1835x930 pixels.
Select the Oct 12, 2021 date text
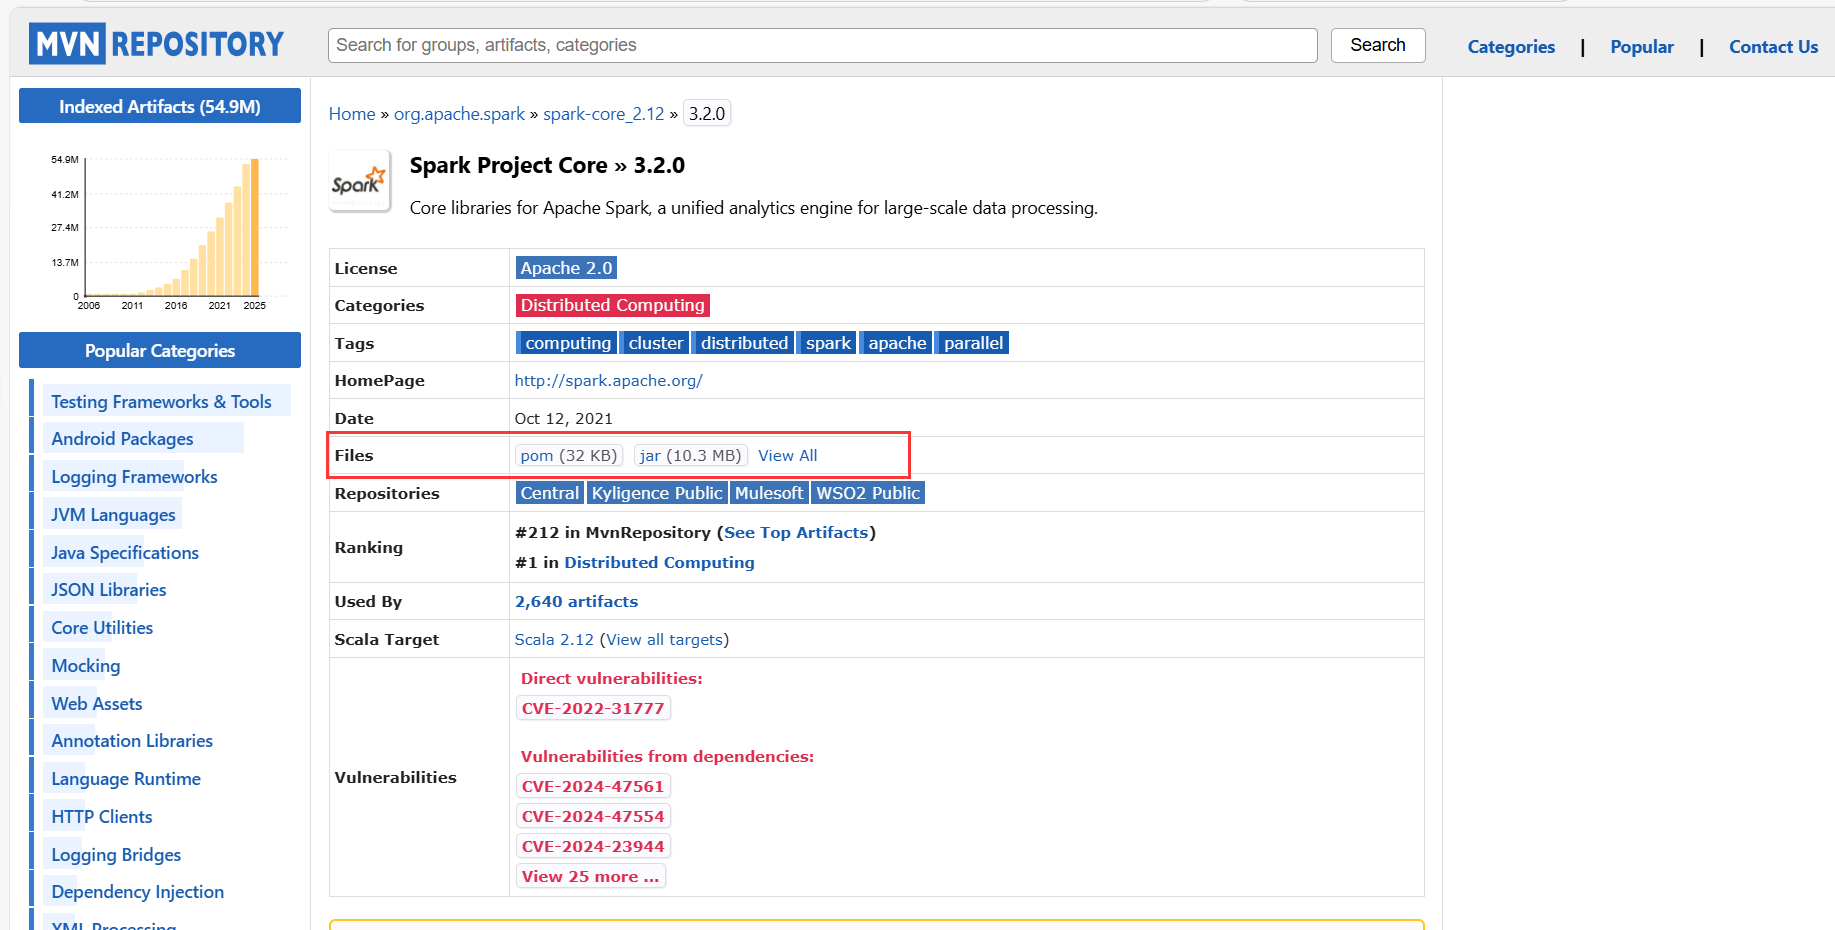pos(563,419)
